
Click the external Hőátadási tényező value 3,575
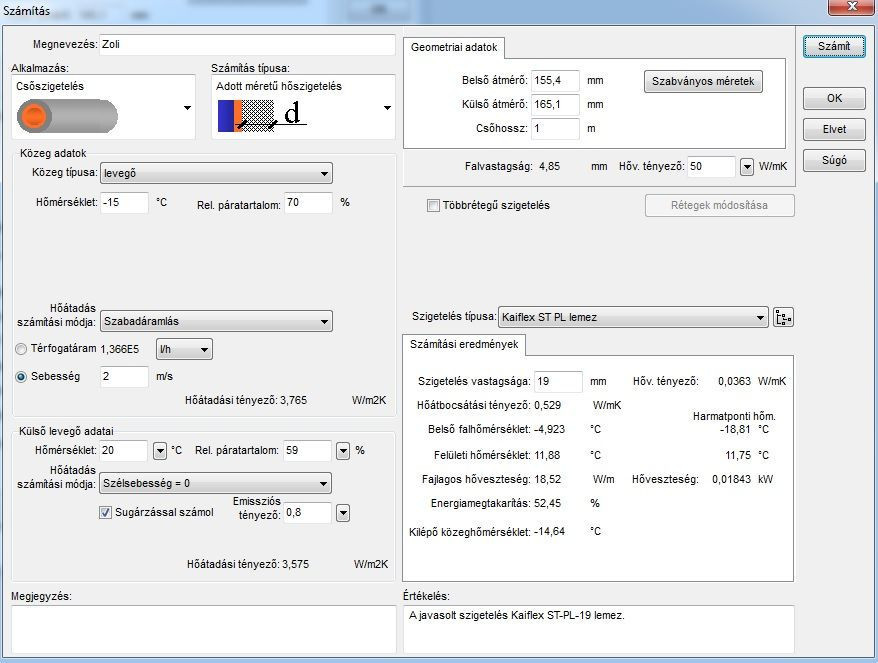pos(296,564)
